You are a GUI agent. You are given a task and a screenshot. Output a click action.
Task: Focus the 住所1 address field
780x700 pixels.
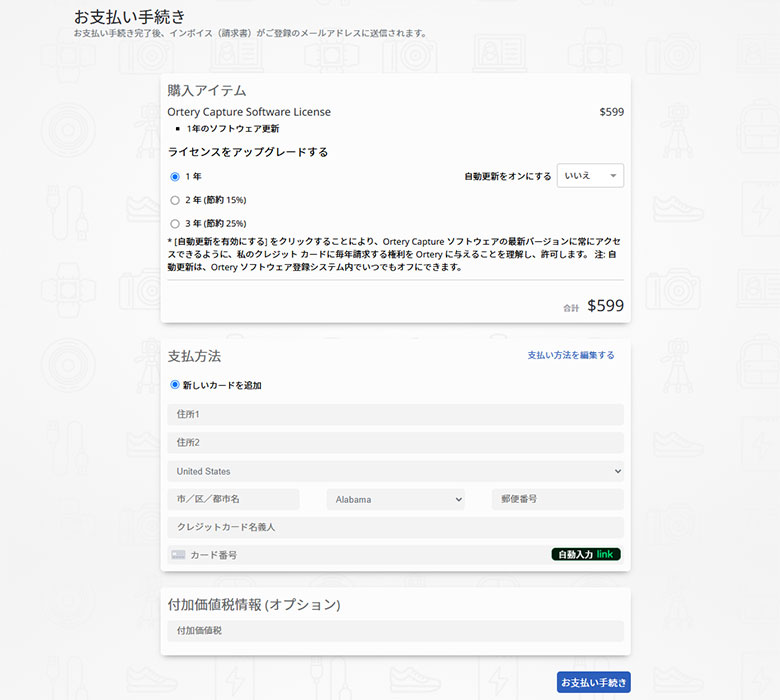coord(395,414)
